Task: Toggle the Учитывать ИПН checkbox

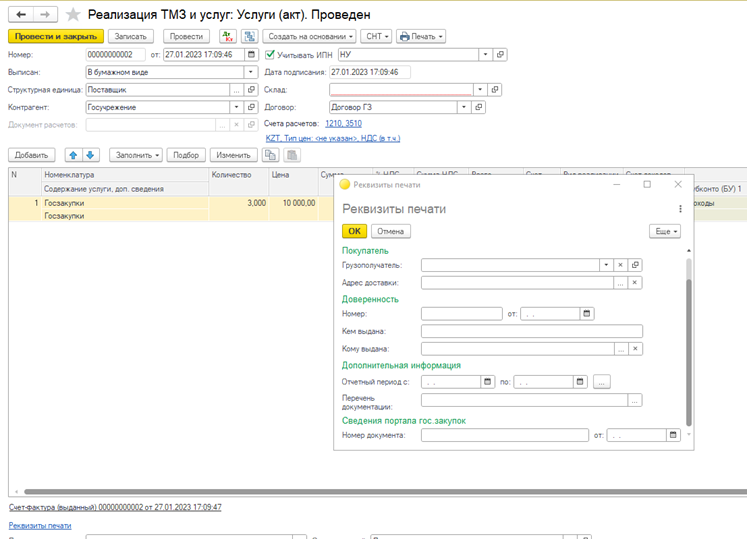Action: tap(269, 54)
